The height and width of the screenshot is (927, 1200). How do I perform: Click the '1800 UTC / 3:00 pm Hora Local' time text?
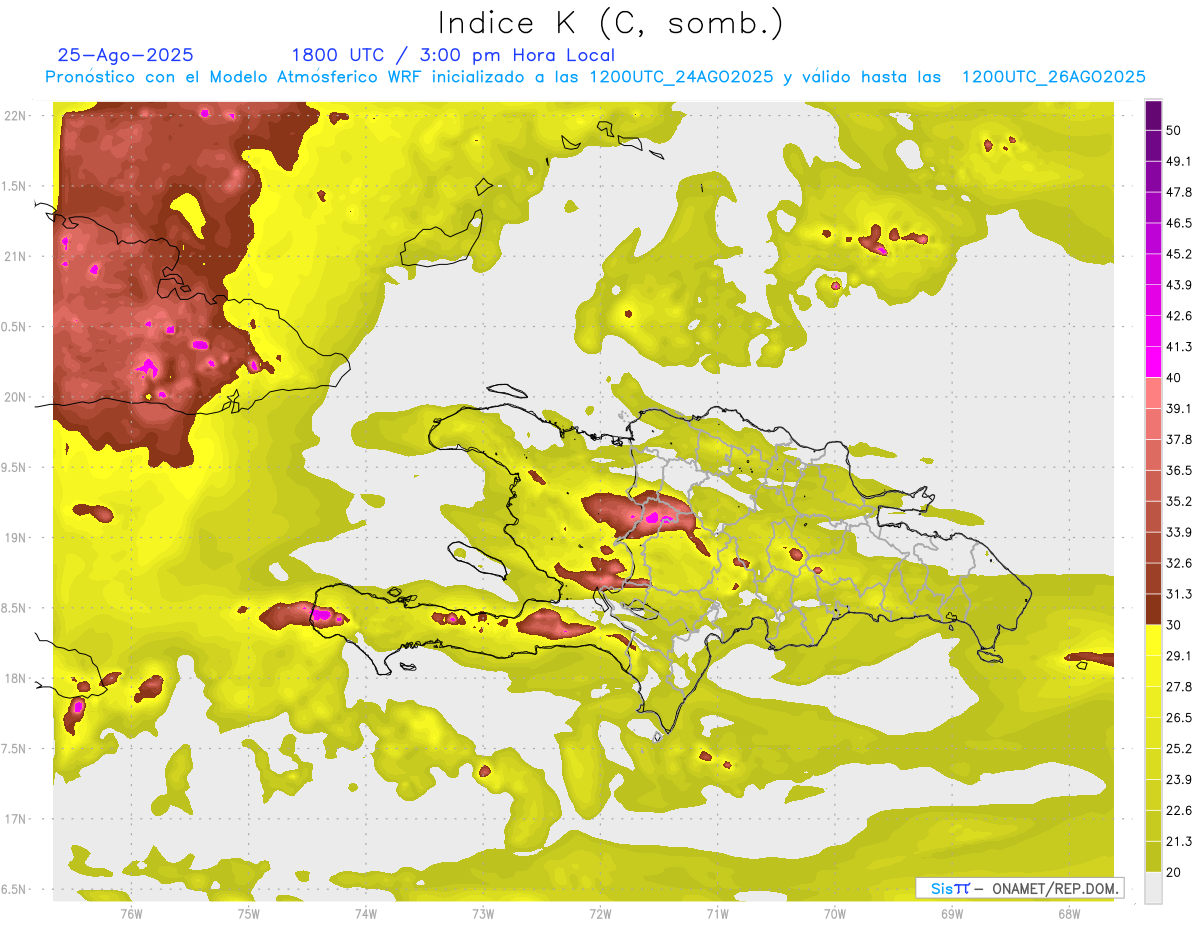453,55
